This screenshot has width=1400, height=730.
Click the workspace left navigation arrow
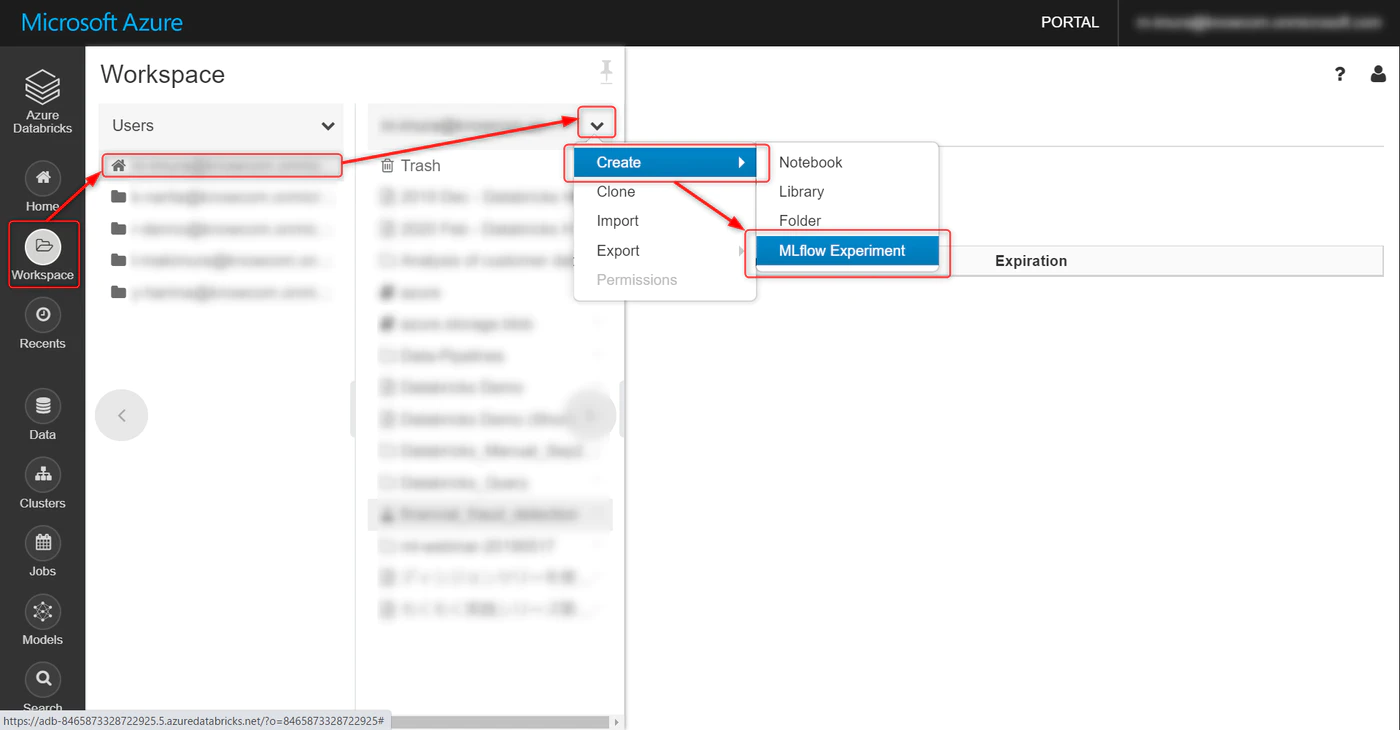pyautogui.click(x=122, y=415)
